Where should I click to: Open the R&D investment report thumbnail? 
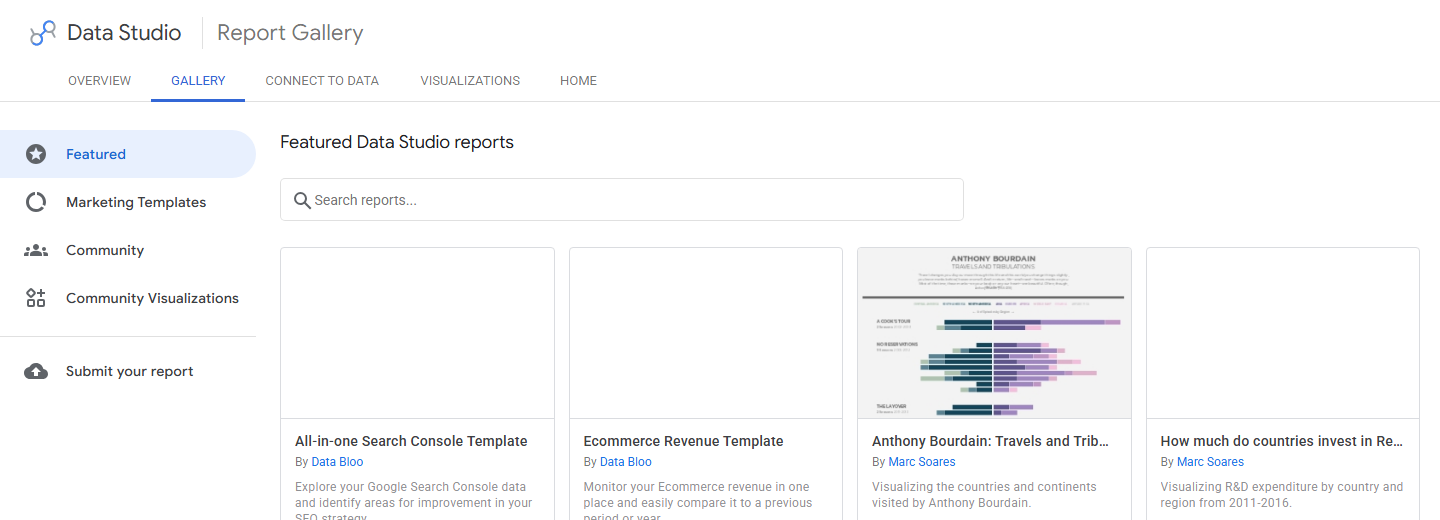(1283, 333)
